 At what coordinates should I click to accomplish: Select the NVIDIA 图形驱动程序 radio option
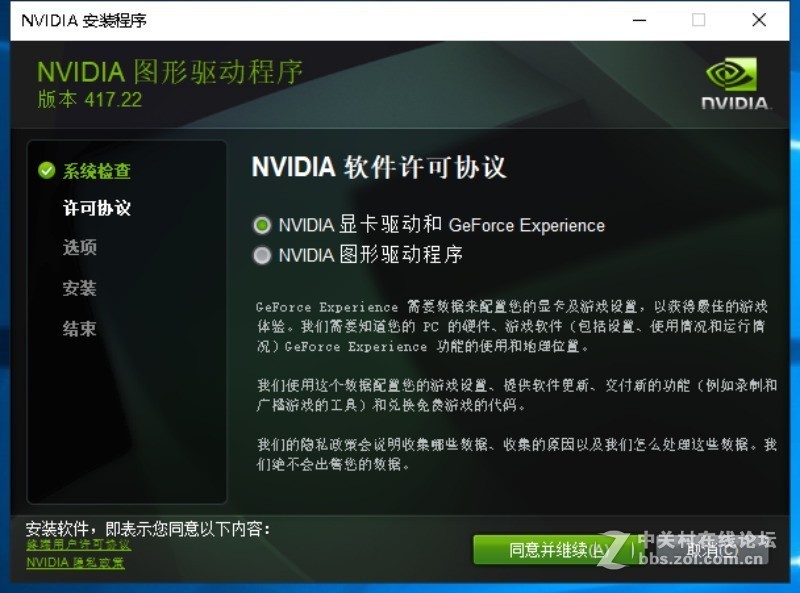pyautogui.click(x=262, y=255)
